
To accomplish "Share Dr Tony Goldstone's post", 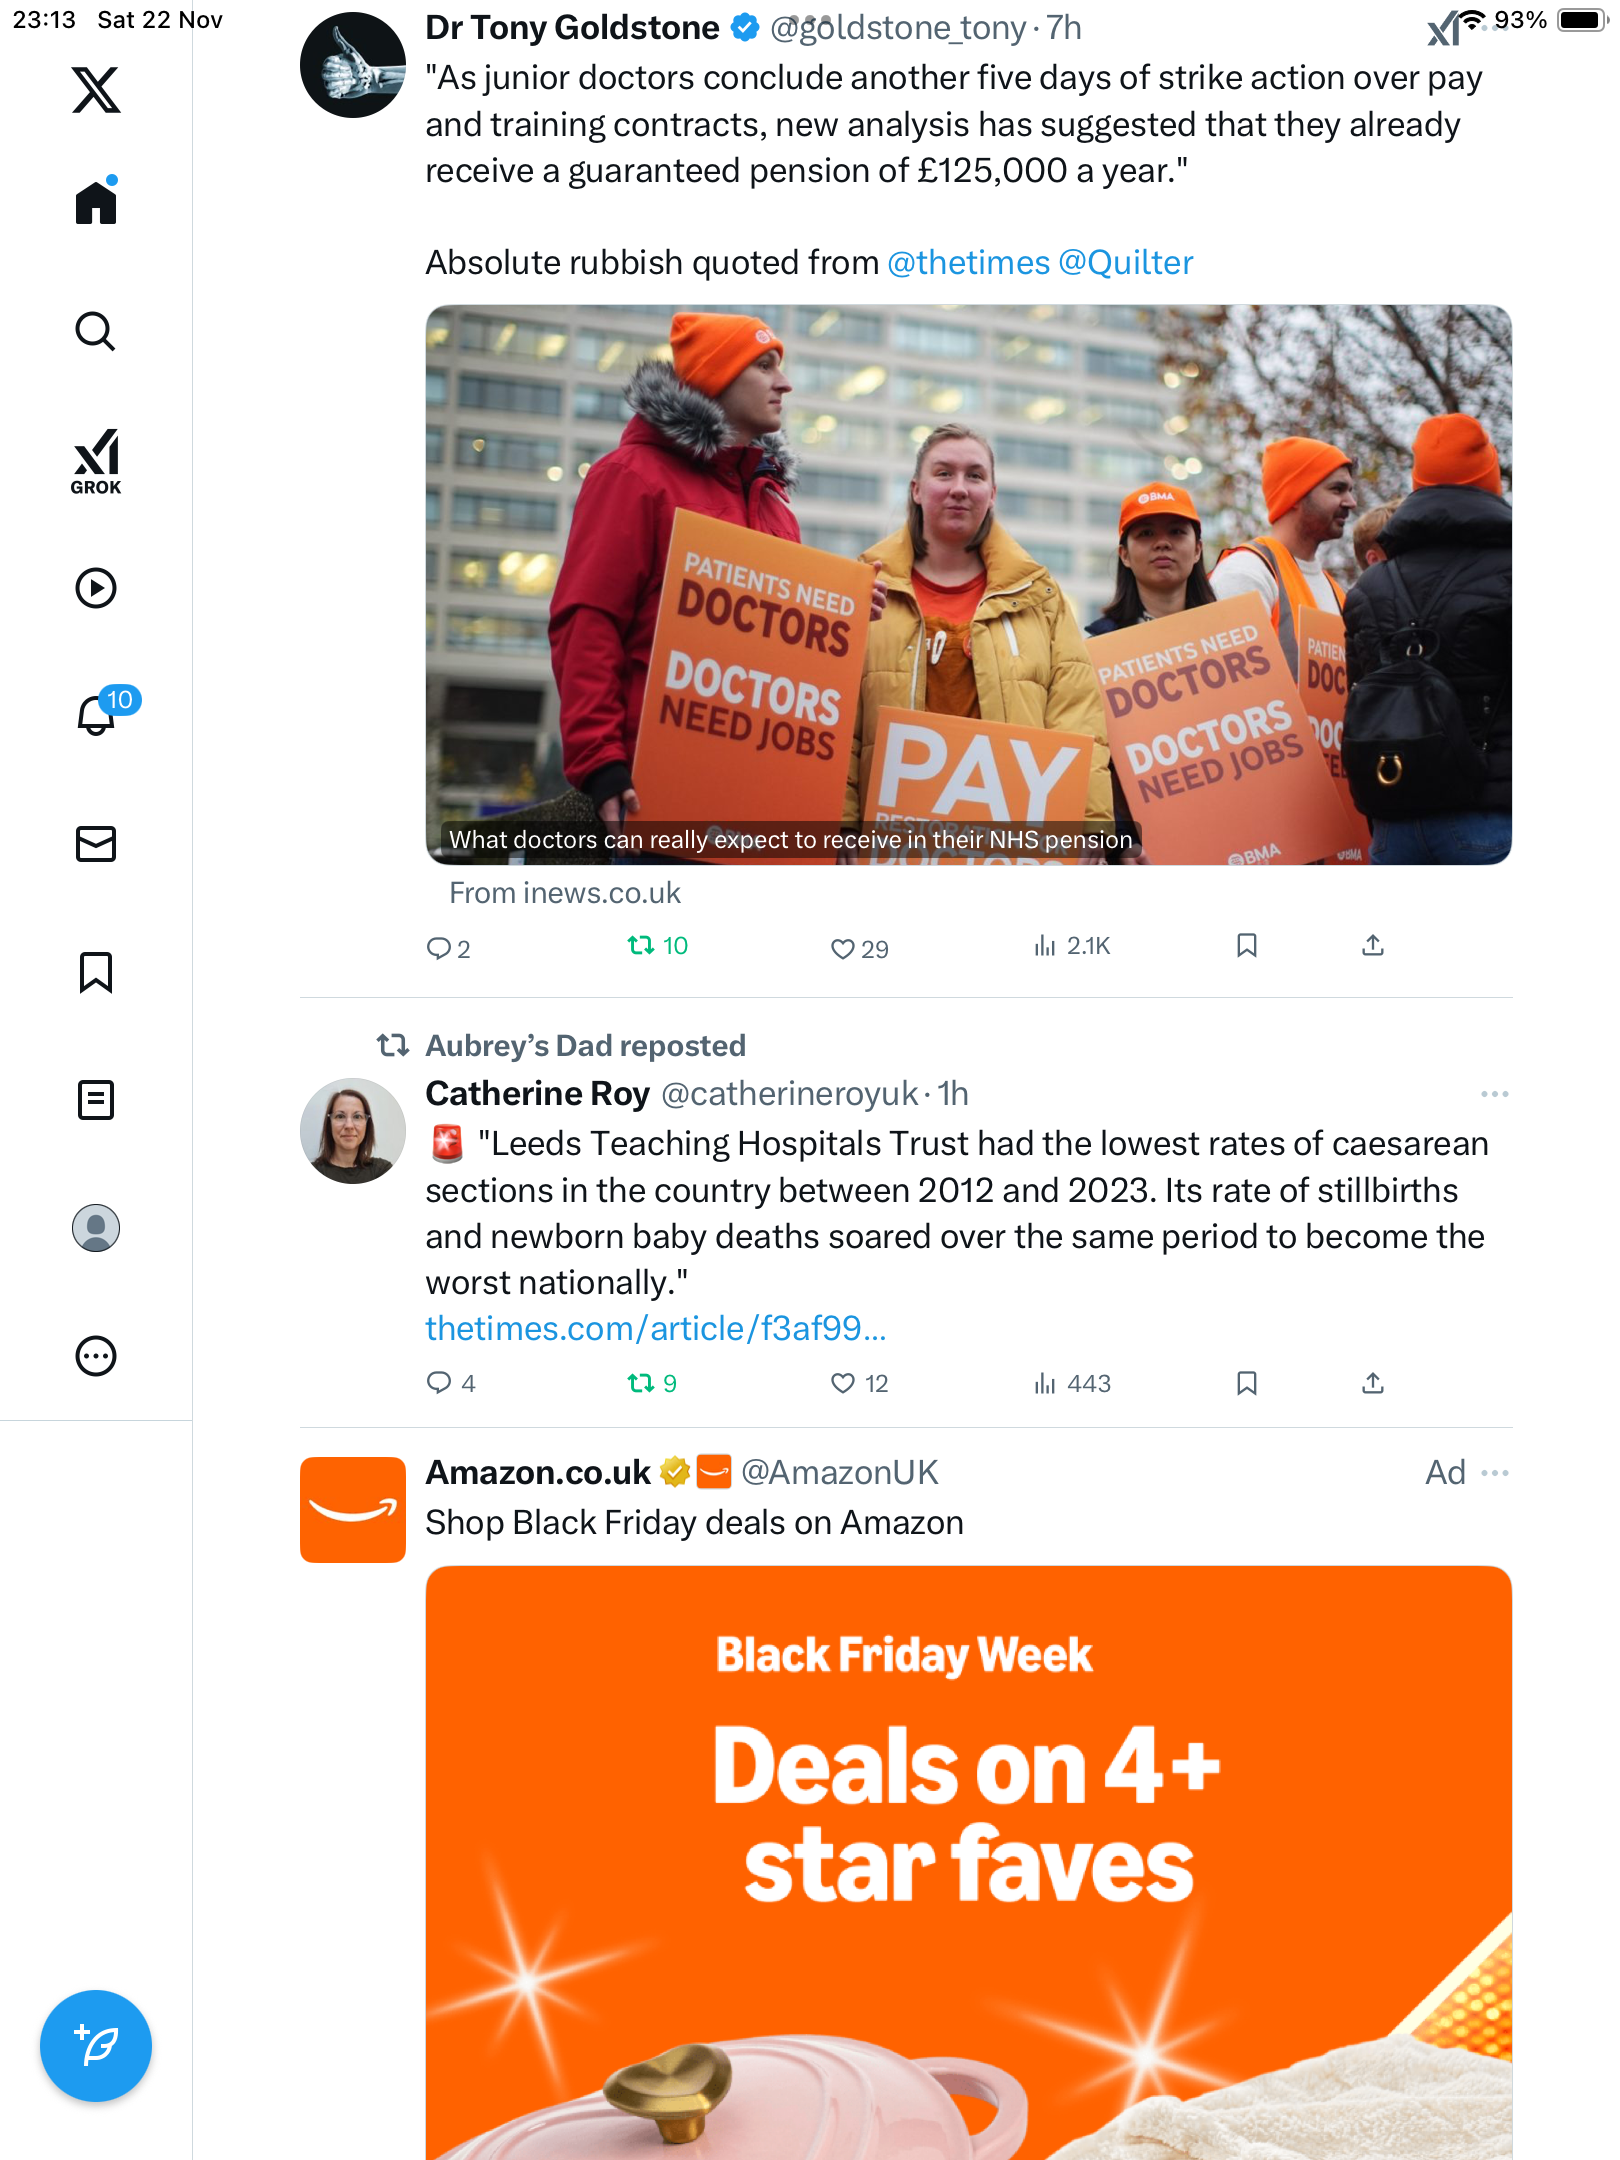I will [x=1373, y=945].
